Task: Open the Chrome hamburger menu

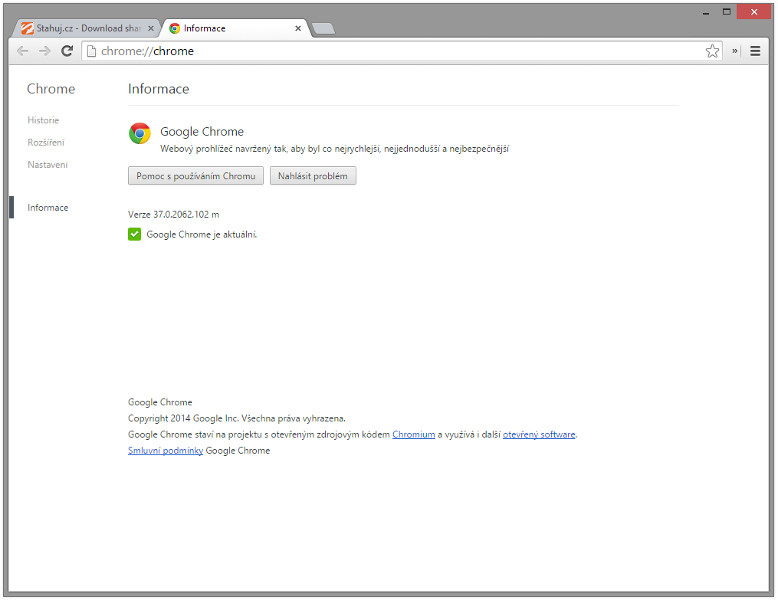Action: click(755, 51)
